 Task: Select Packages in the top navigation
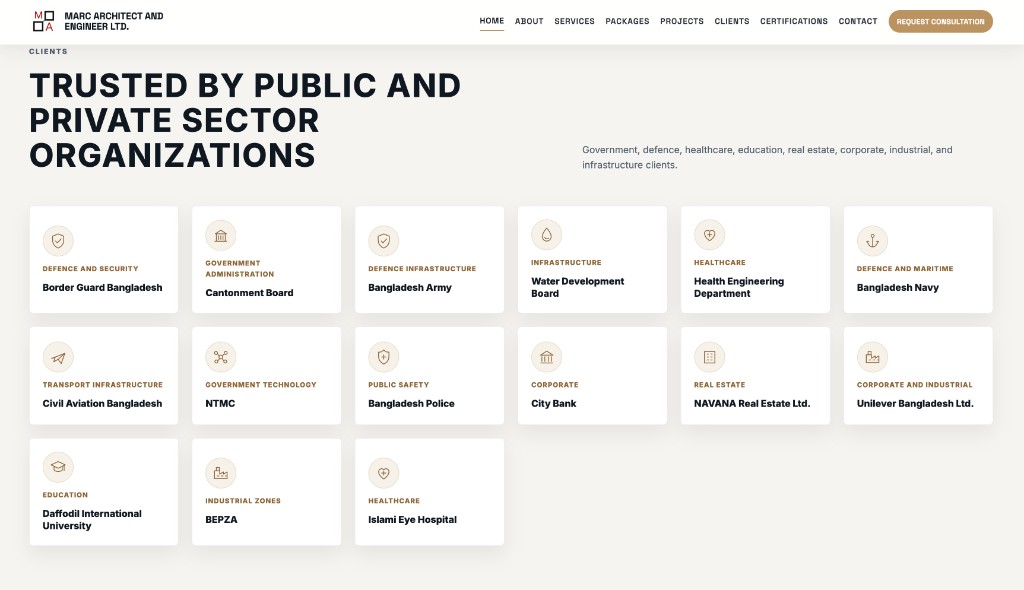pyautogui.click(x=627, y=22)
